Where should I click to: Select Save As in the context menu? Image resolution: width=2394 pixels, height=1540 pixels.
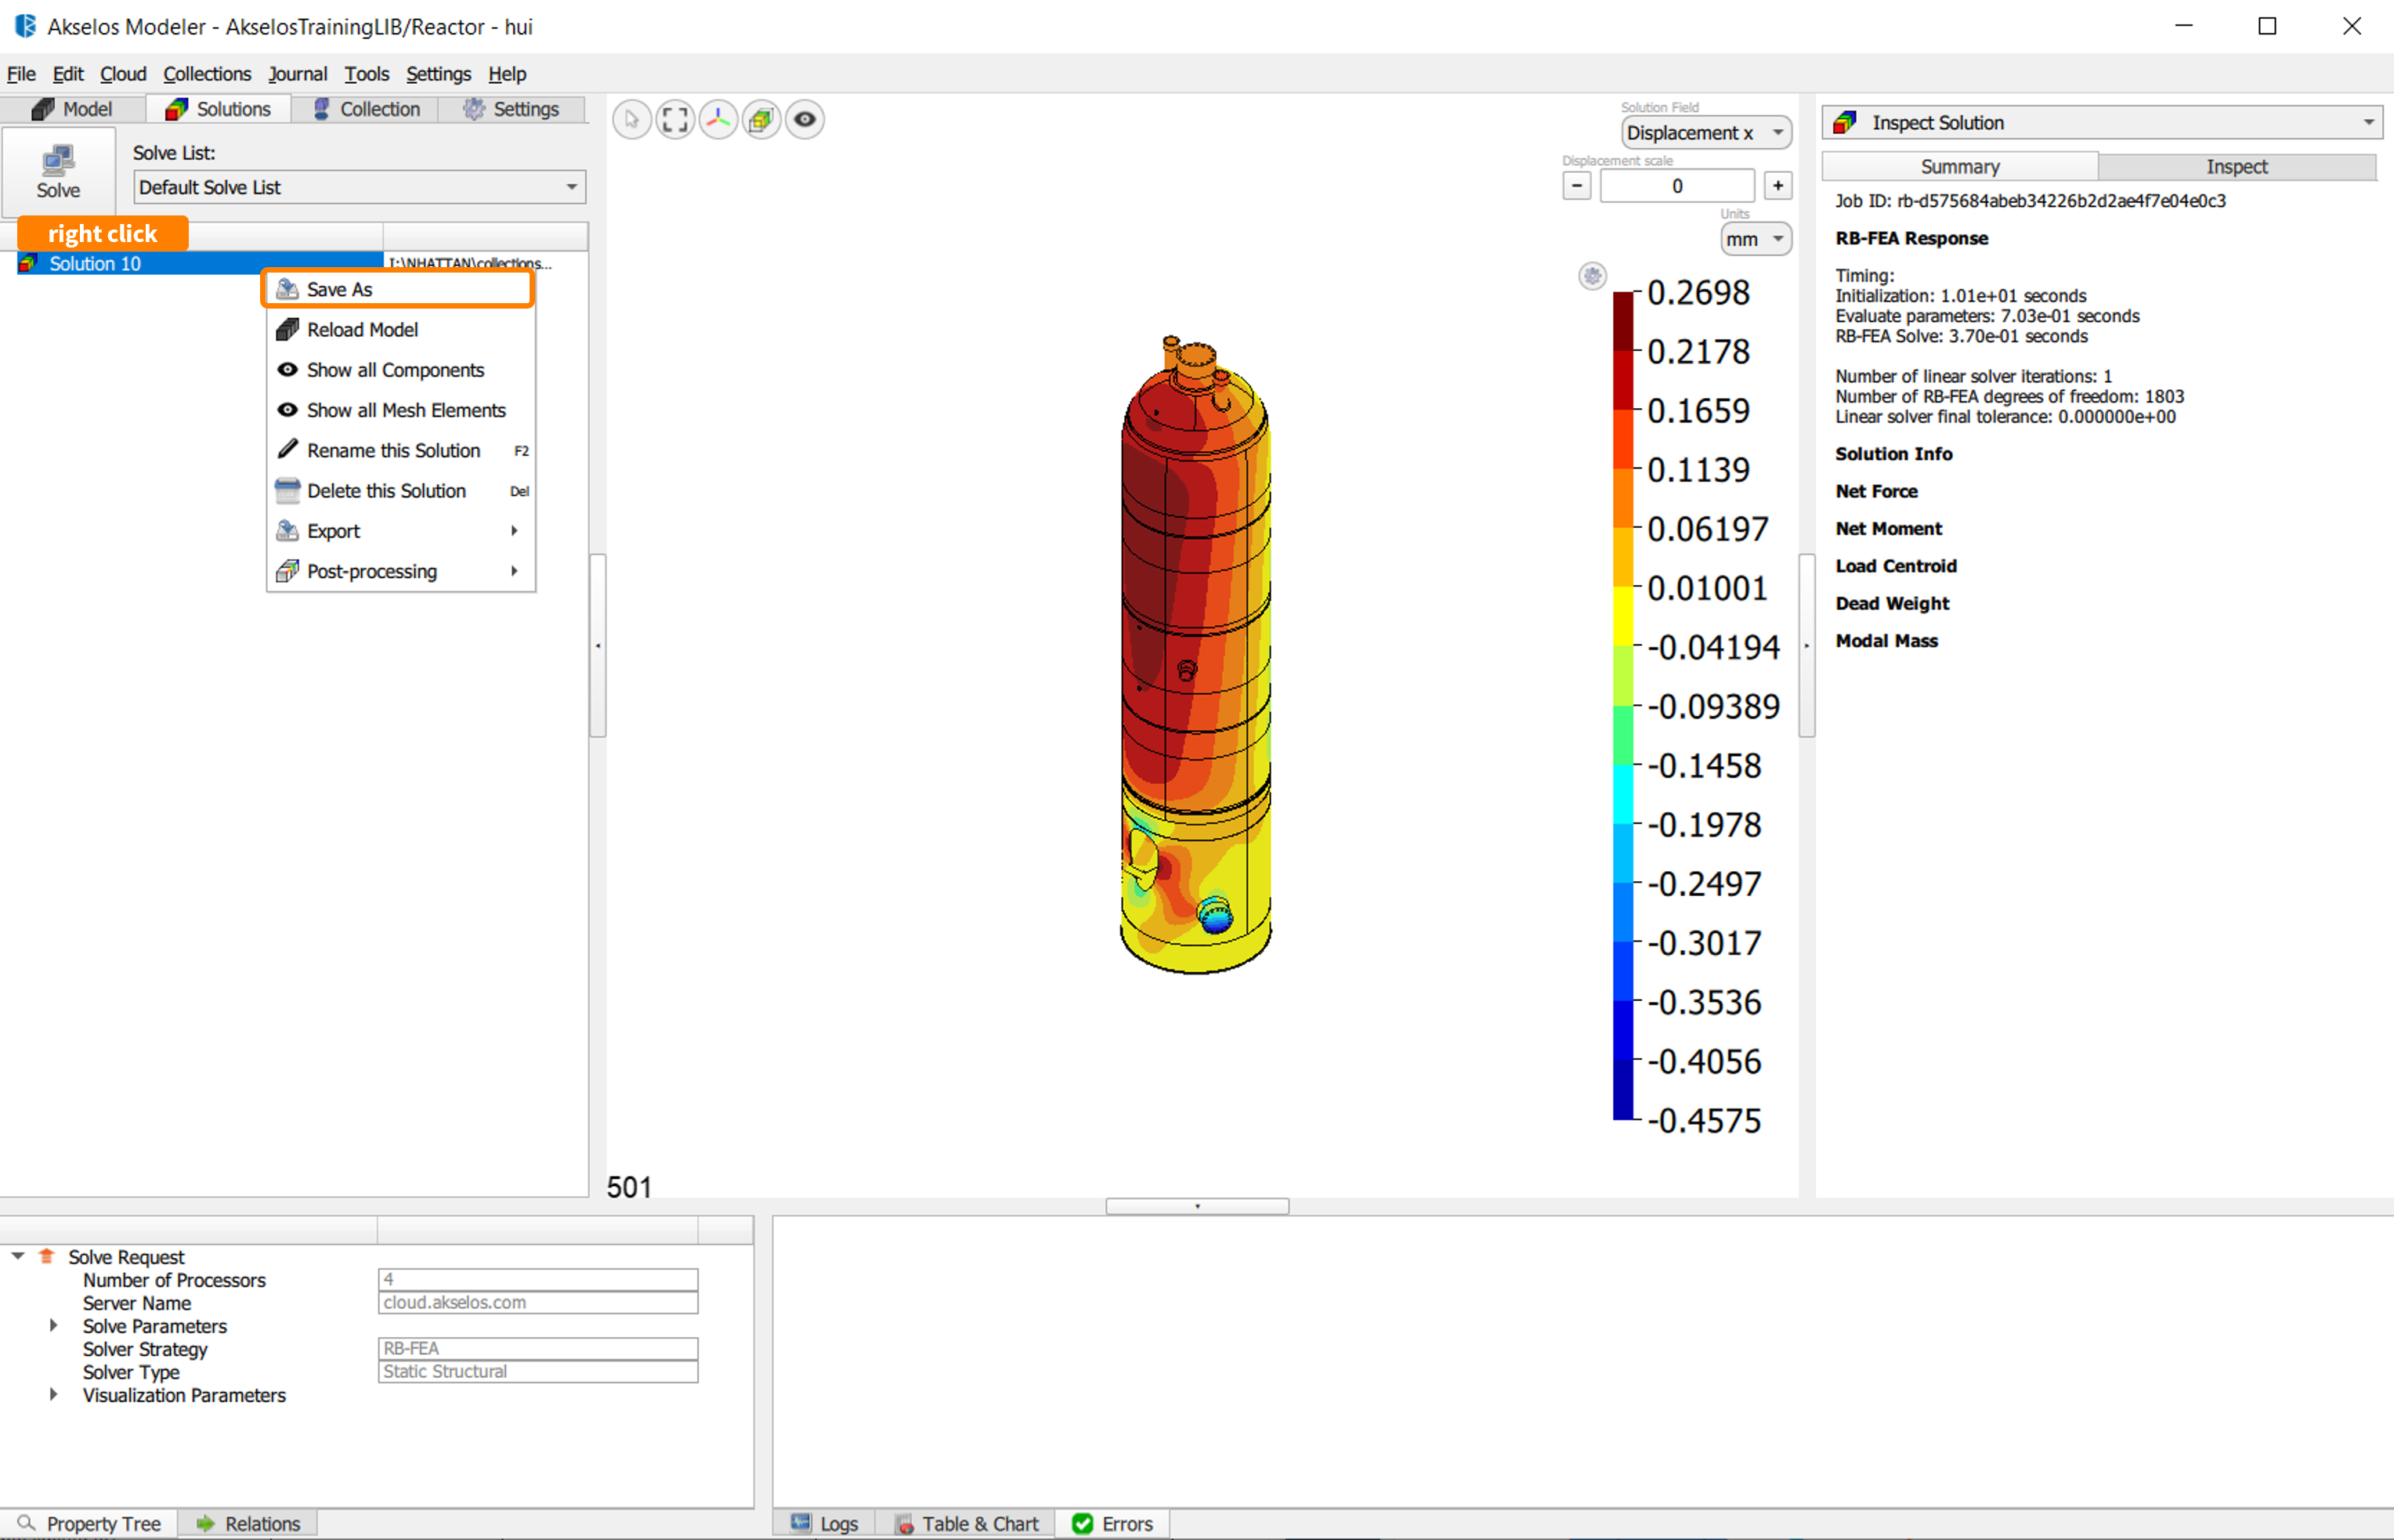click(x=340, y=289)
